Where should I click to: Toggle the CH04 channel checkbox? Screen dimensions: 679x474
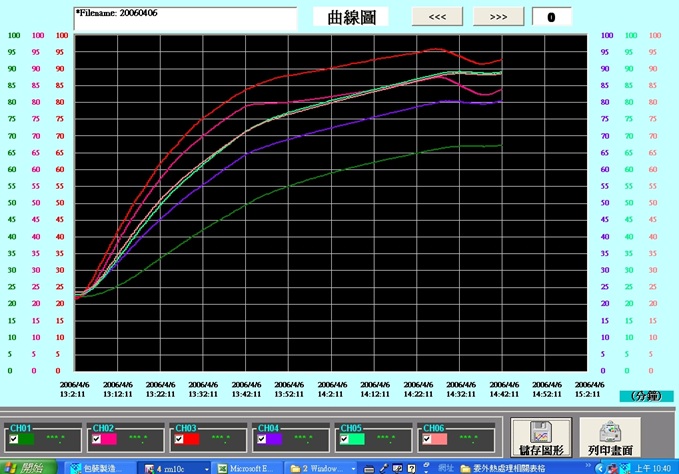pyautogui.click(x=262, y=439)
